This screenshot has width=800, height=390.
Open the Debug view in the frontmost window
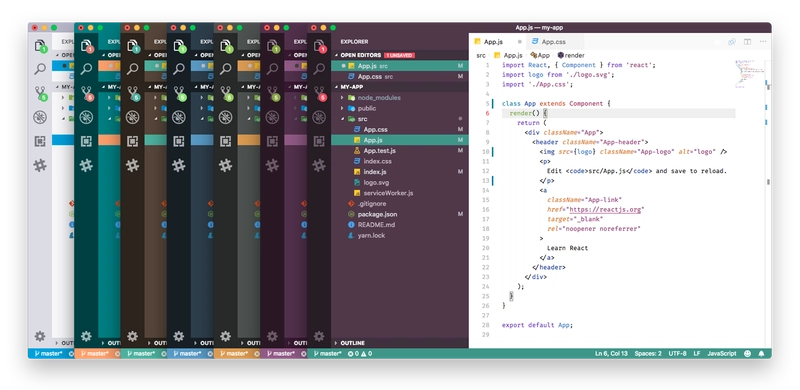tap(319, 117)
